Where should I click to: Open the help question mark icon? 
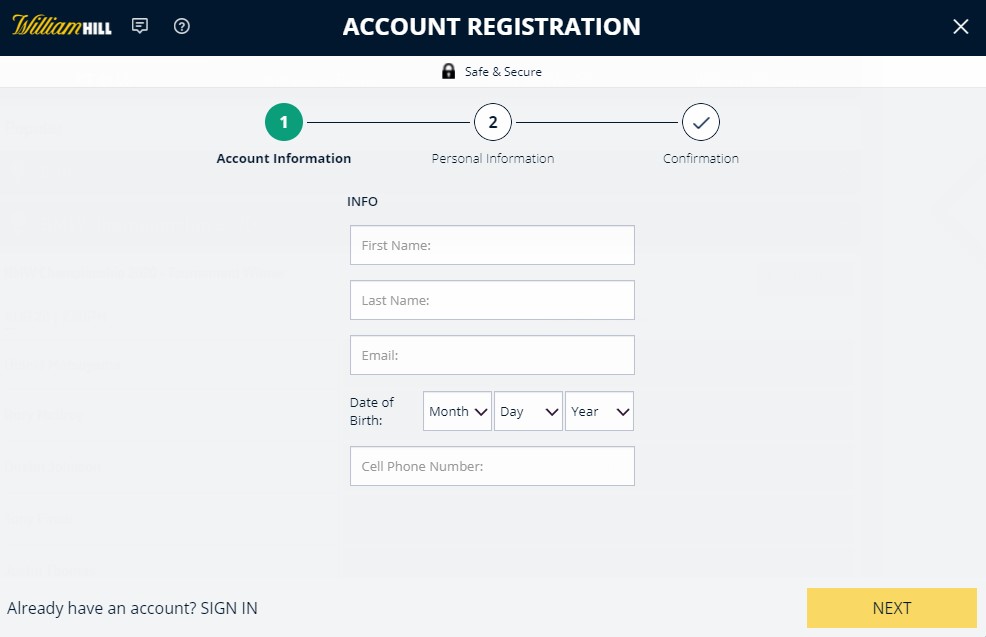pyautogui.click(x=182, y=26)
